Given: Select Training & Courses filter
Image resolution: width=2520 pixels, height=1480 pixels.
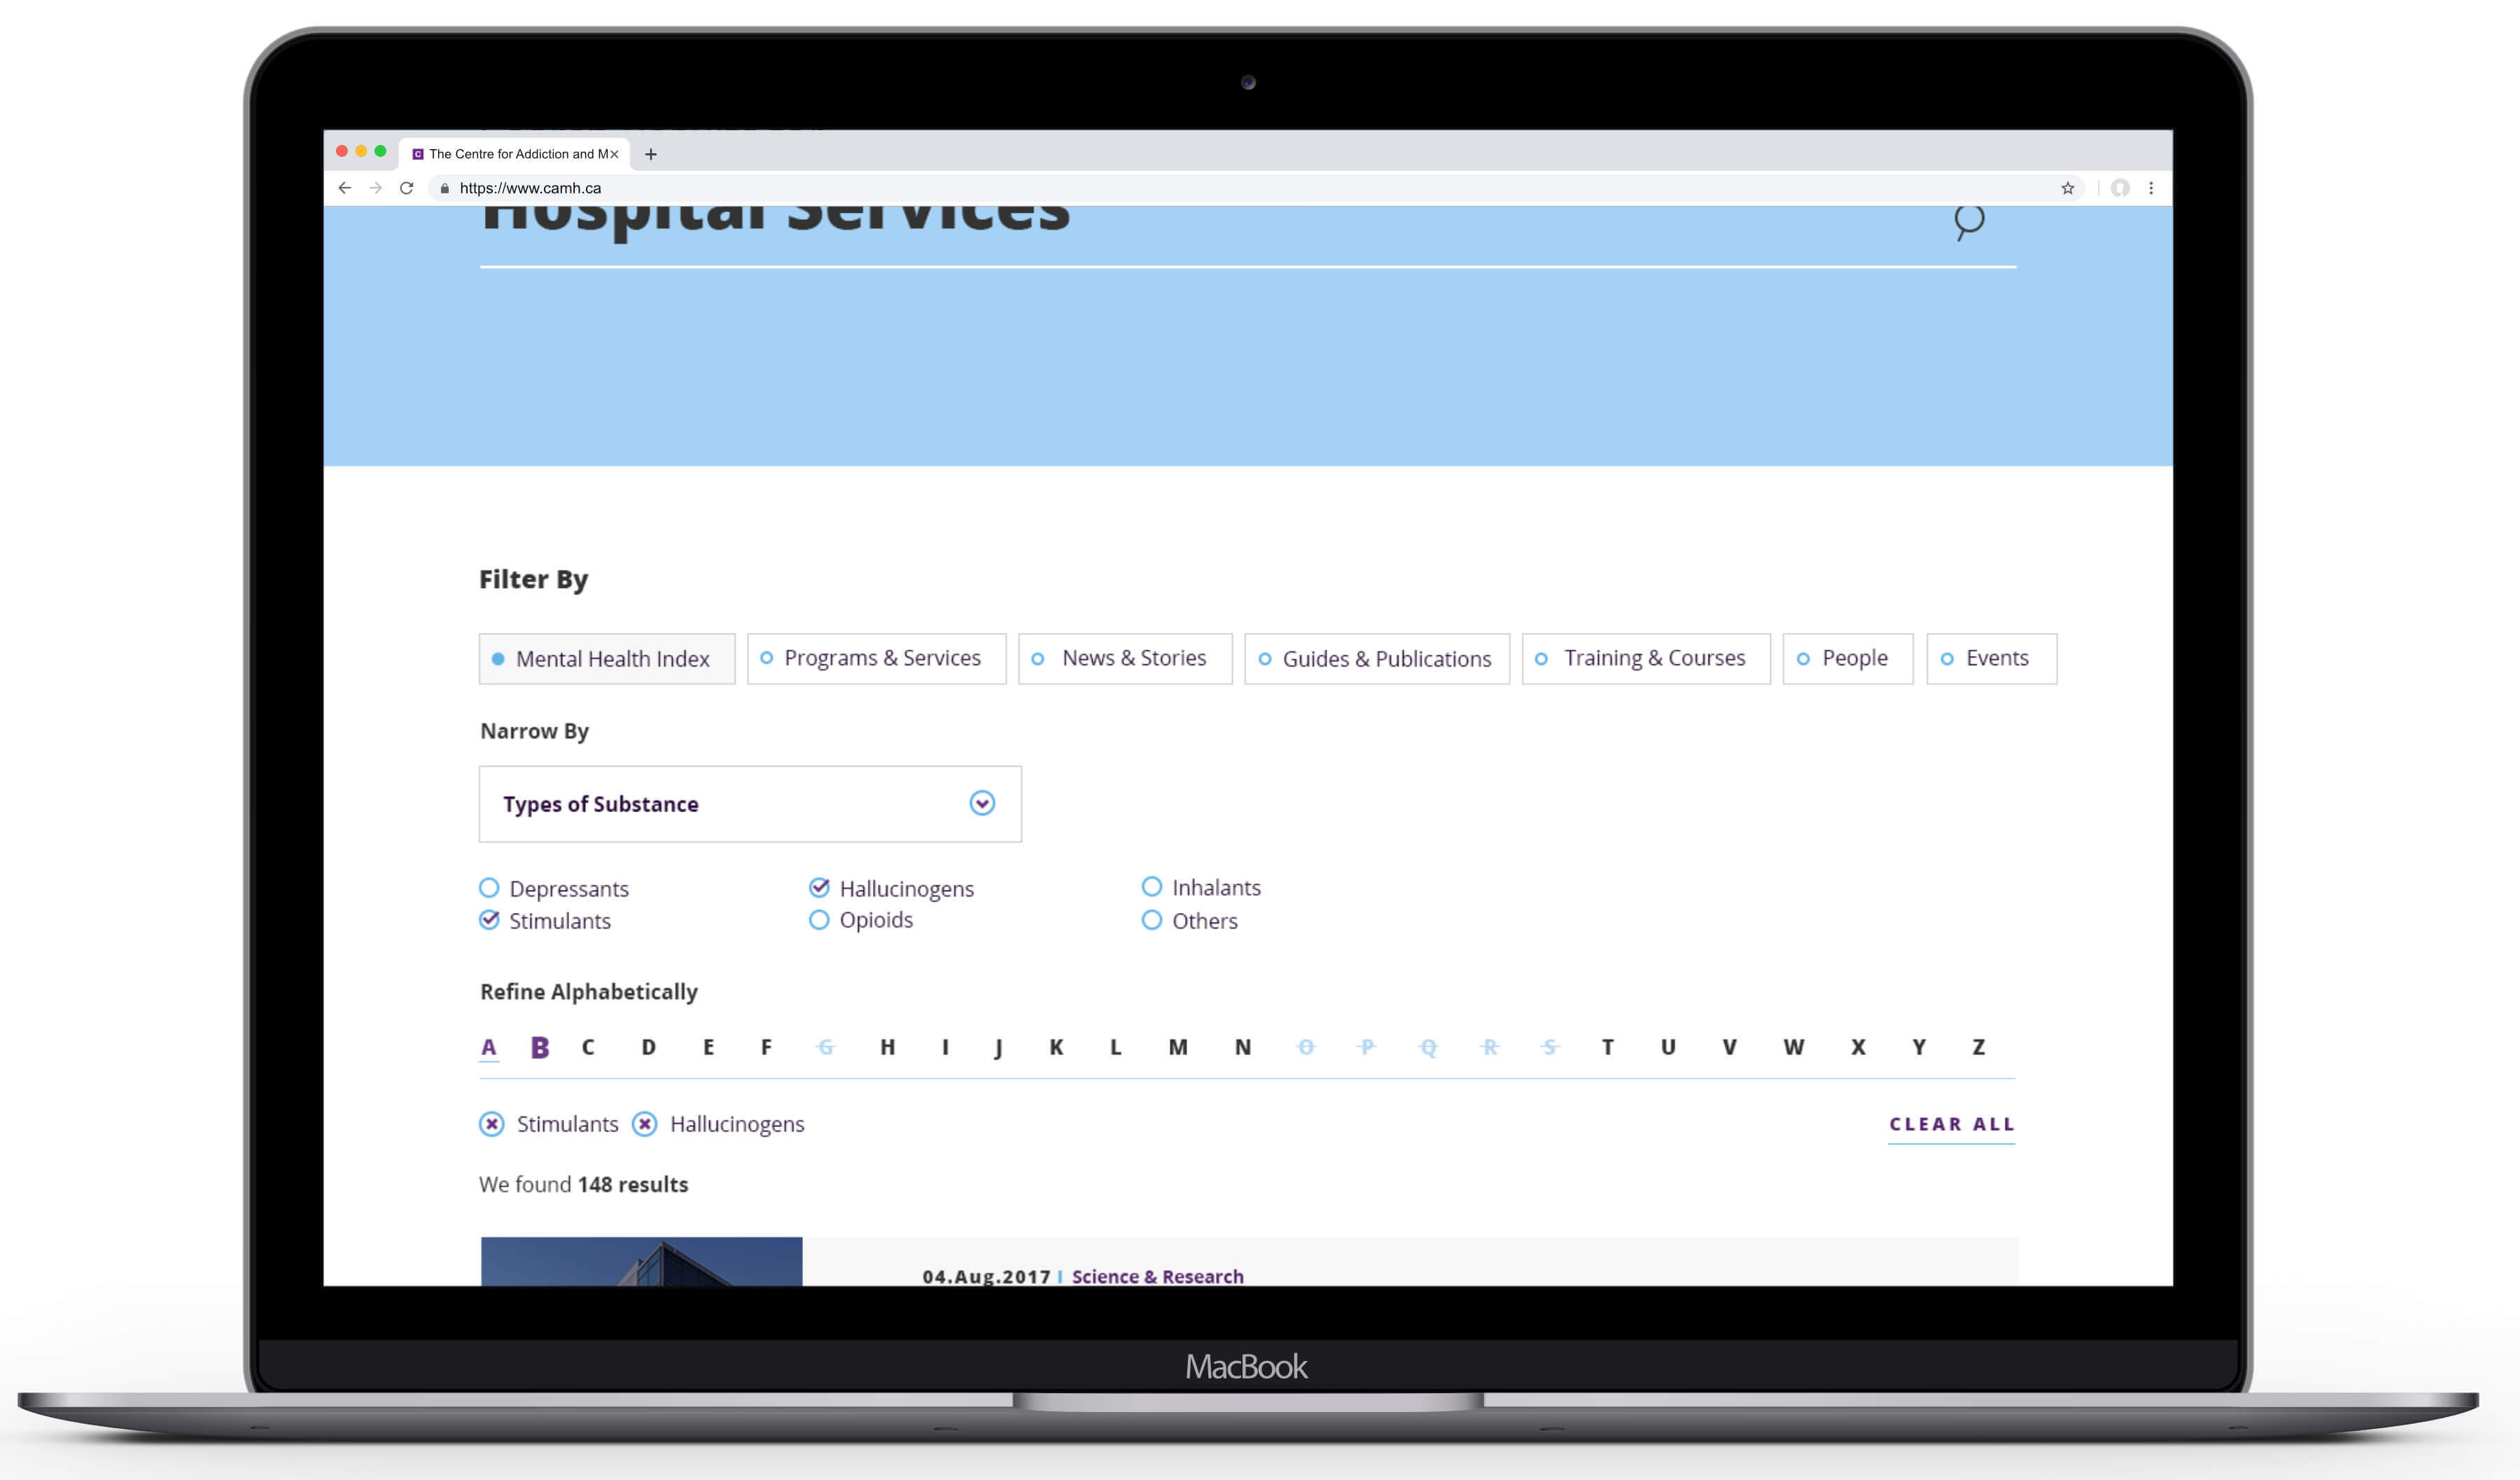Looking at the screenshot, I should (x=1646, y=659).
